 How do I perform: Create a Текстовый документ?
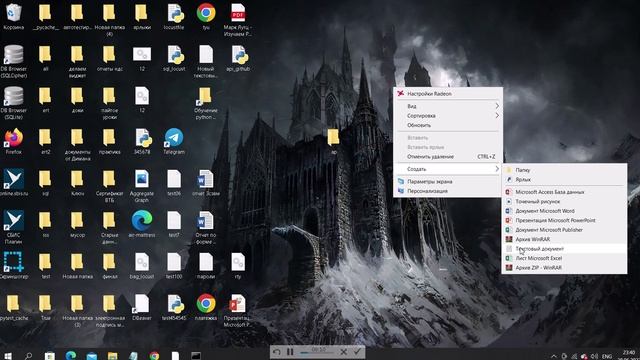tap(564, 249)
